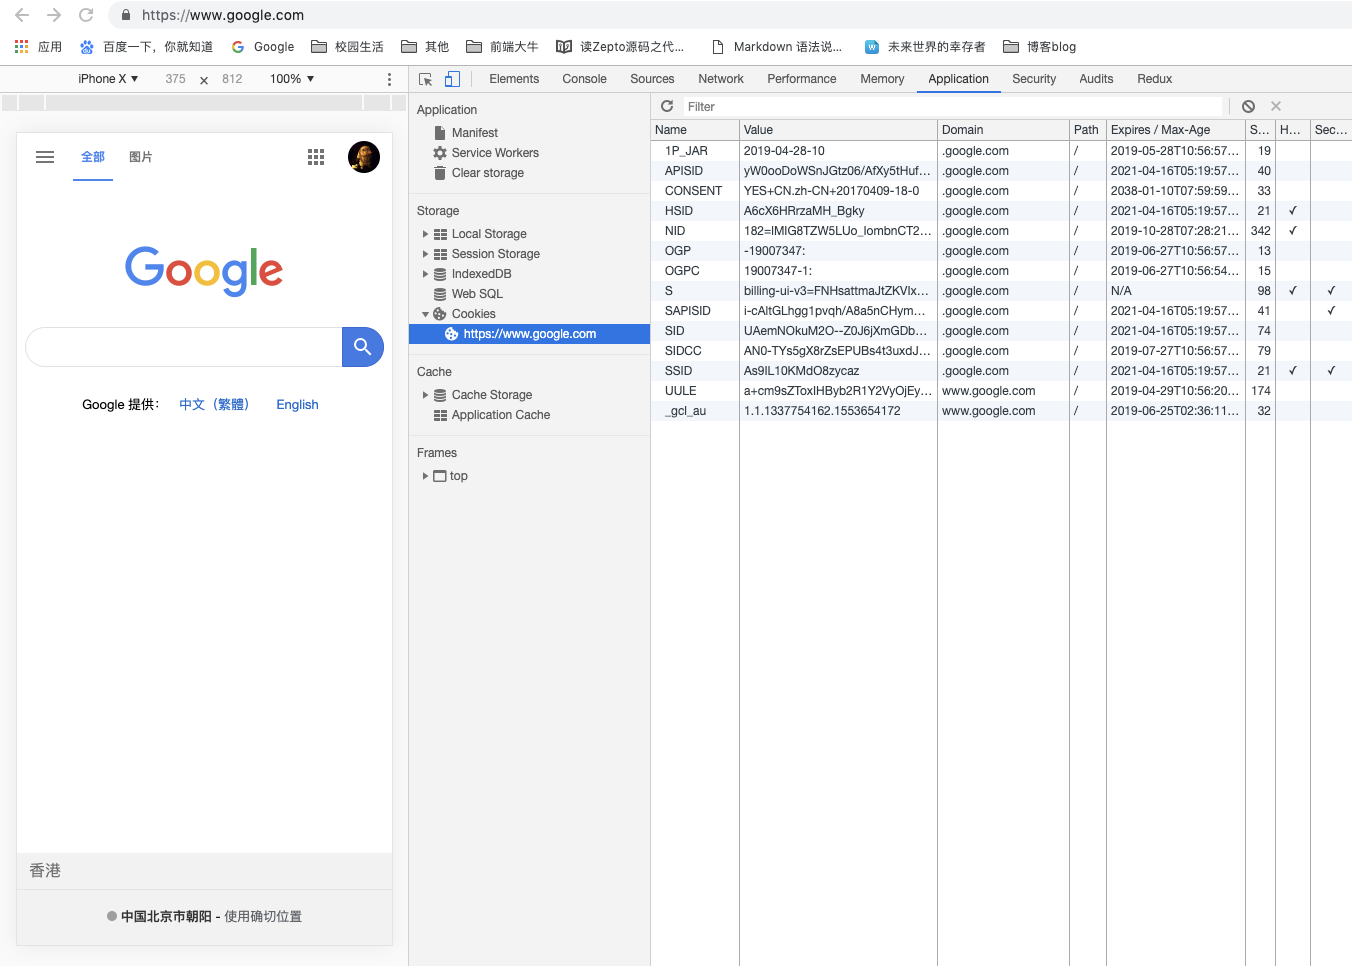Viewport: 1352px width, 966px height.
Task: Expand IndexedDB tree node
Action: pos(425,274)
